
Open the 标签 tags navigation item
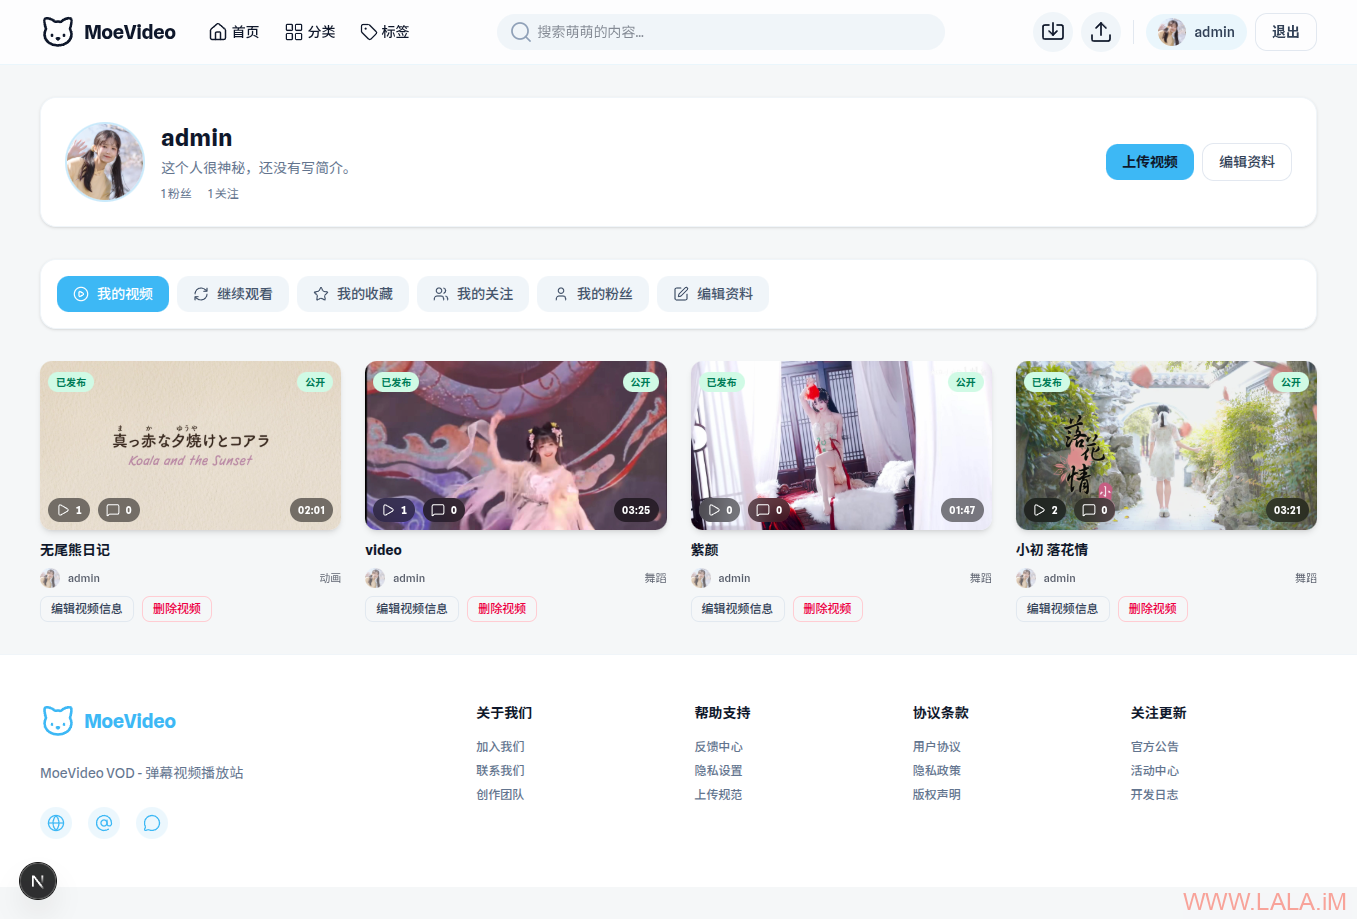click(x=385, y=32)
